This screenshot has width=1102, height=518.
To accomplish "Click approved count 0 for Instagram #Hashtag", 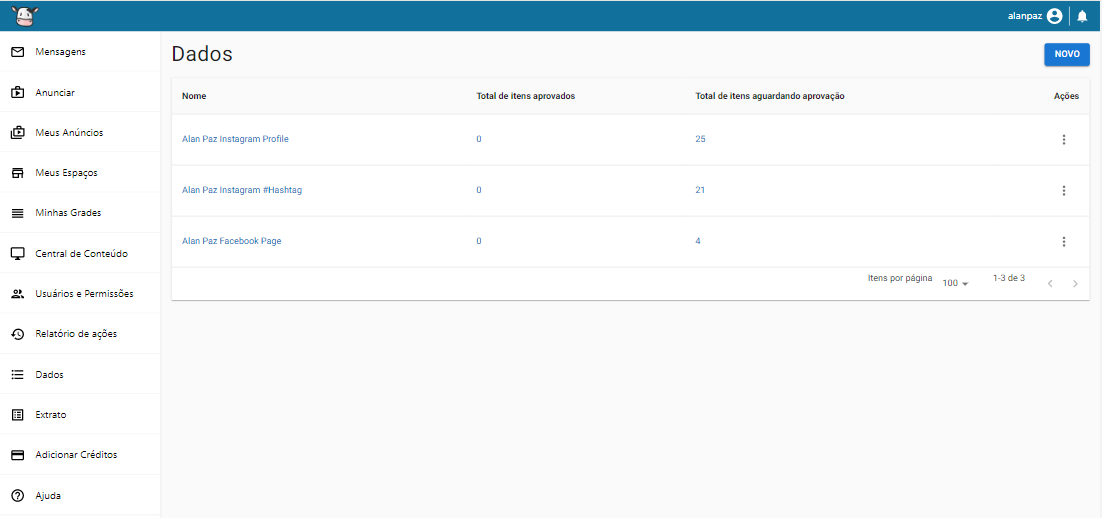I will click(x=479, y=190).
